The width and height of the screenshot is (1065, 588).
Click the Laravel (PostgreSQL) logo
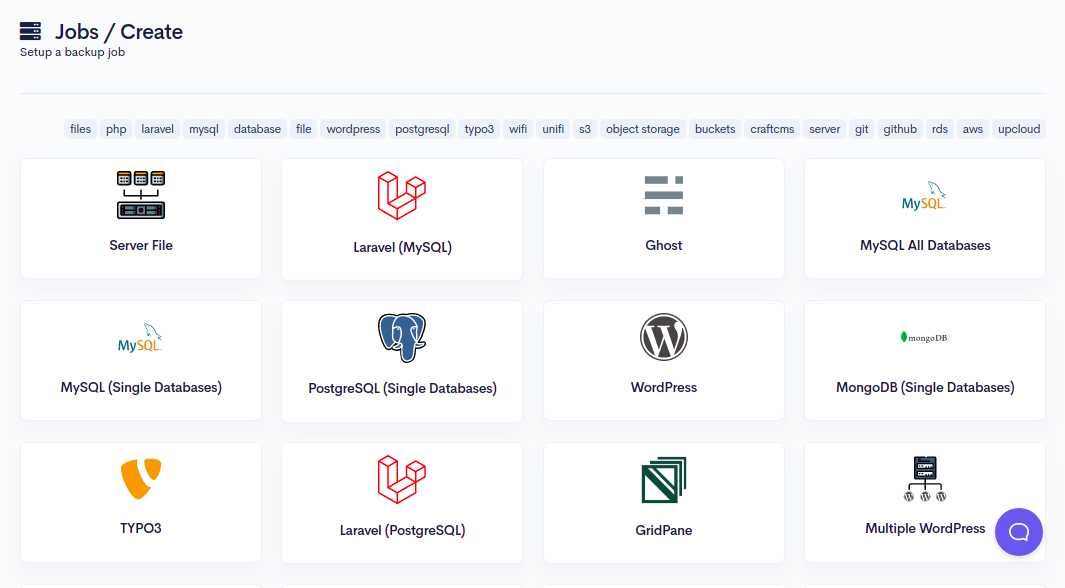pyautogui.click(x=402, y=479)
